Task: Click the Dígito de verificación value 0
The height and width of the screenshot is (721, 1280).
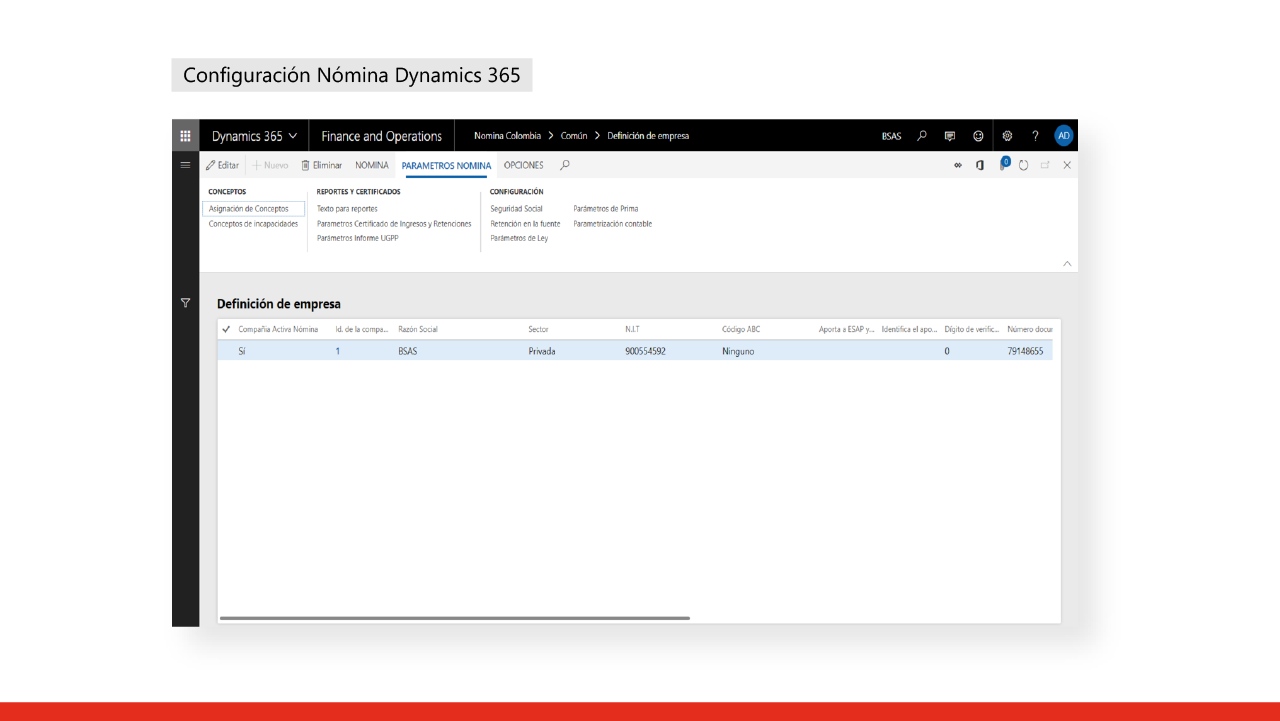Action: [947, 351]
